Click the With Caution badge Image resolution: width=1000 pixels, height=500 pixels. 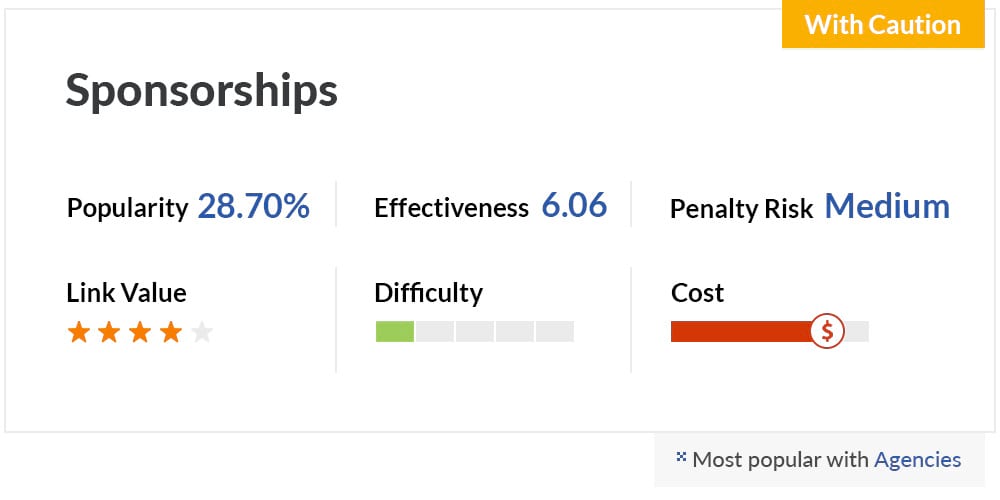point(883,24)
